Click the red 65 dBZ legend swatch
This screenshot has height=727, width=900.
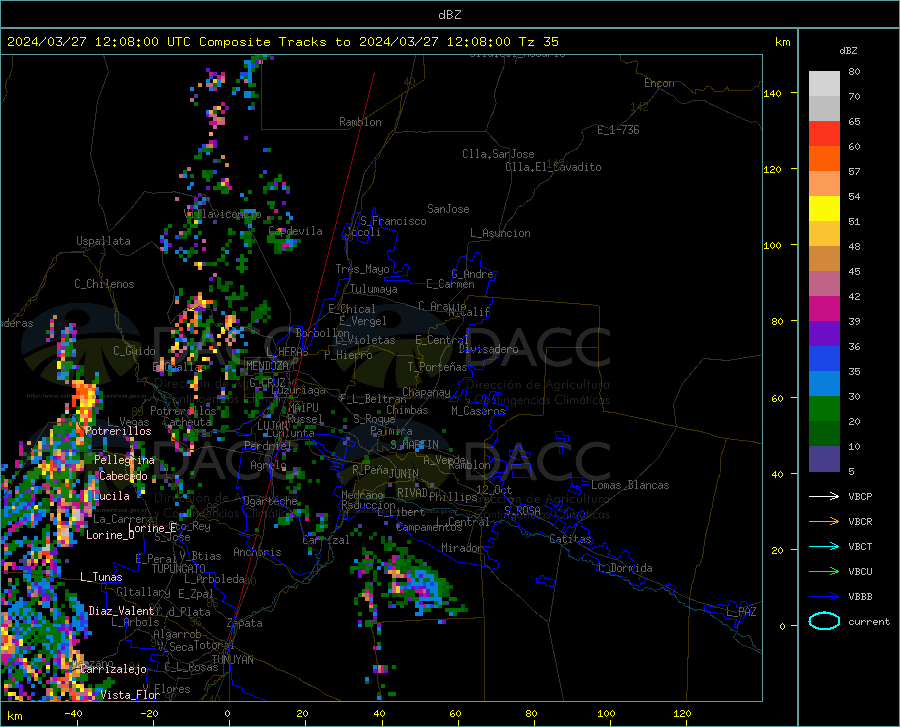[824, 133]
